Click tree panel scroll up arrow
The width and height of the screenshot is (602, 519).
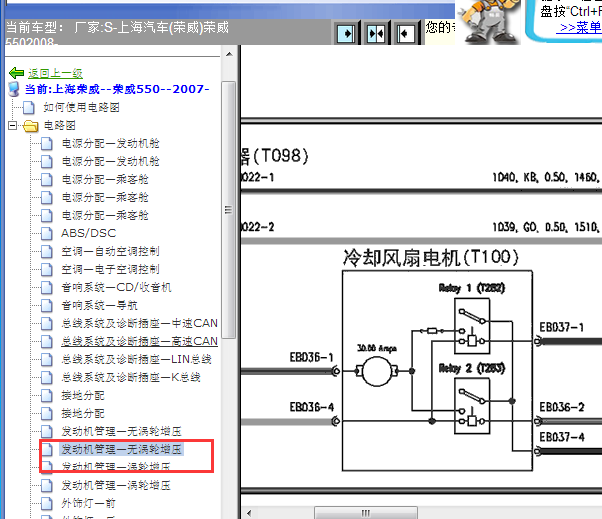(229, 54)
